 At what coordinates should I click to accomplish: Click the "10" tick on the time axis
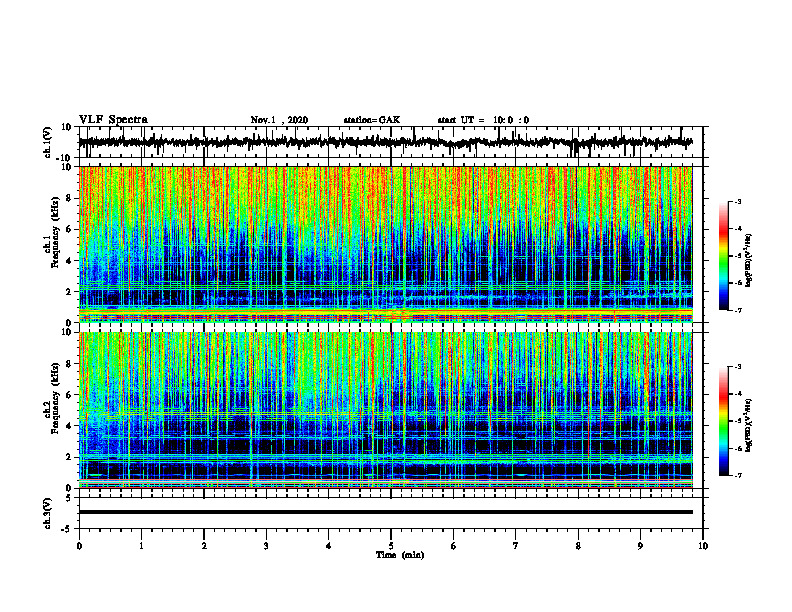(x=703, y=546)
